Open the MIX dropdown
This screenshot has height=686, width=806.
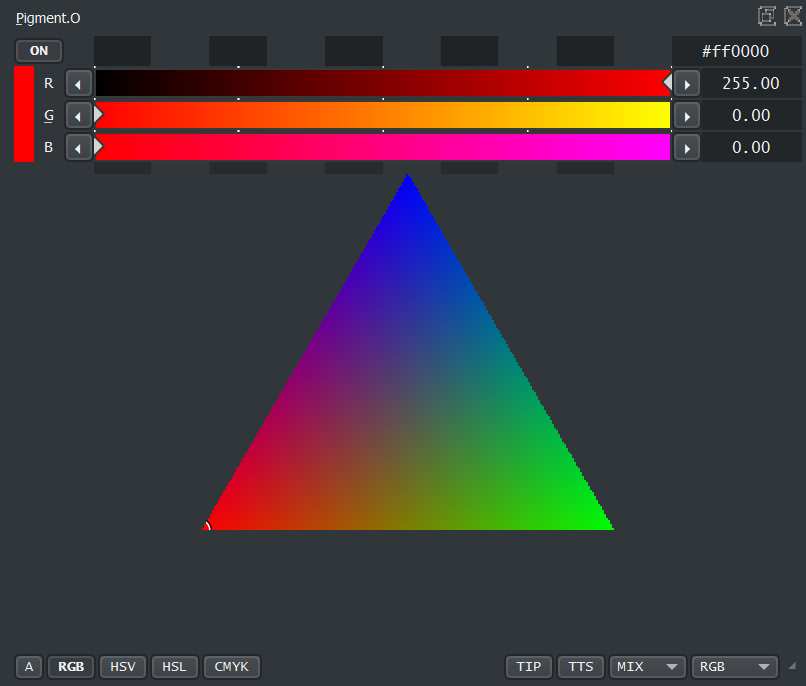coord(647,667)
